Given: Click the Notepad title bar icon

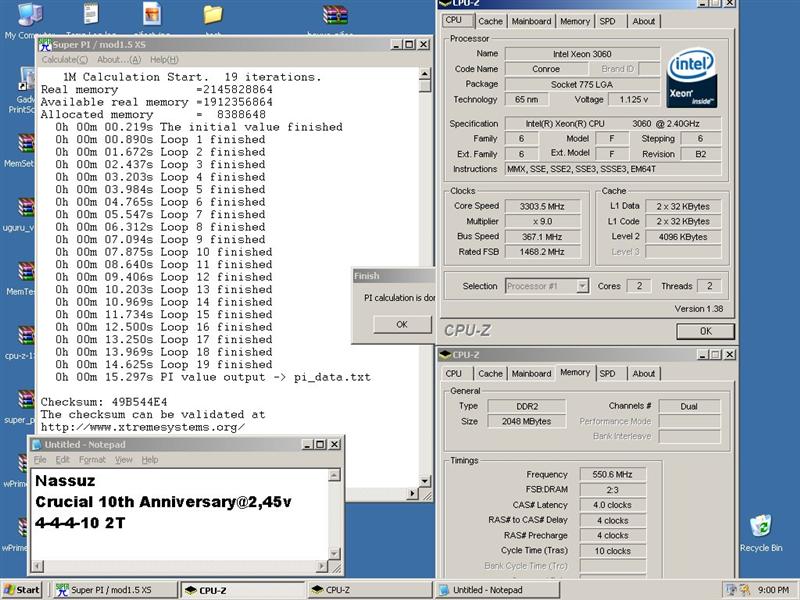Looking at the screenshot, I should tap(37, 444).
